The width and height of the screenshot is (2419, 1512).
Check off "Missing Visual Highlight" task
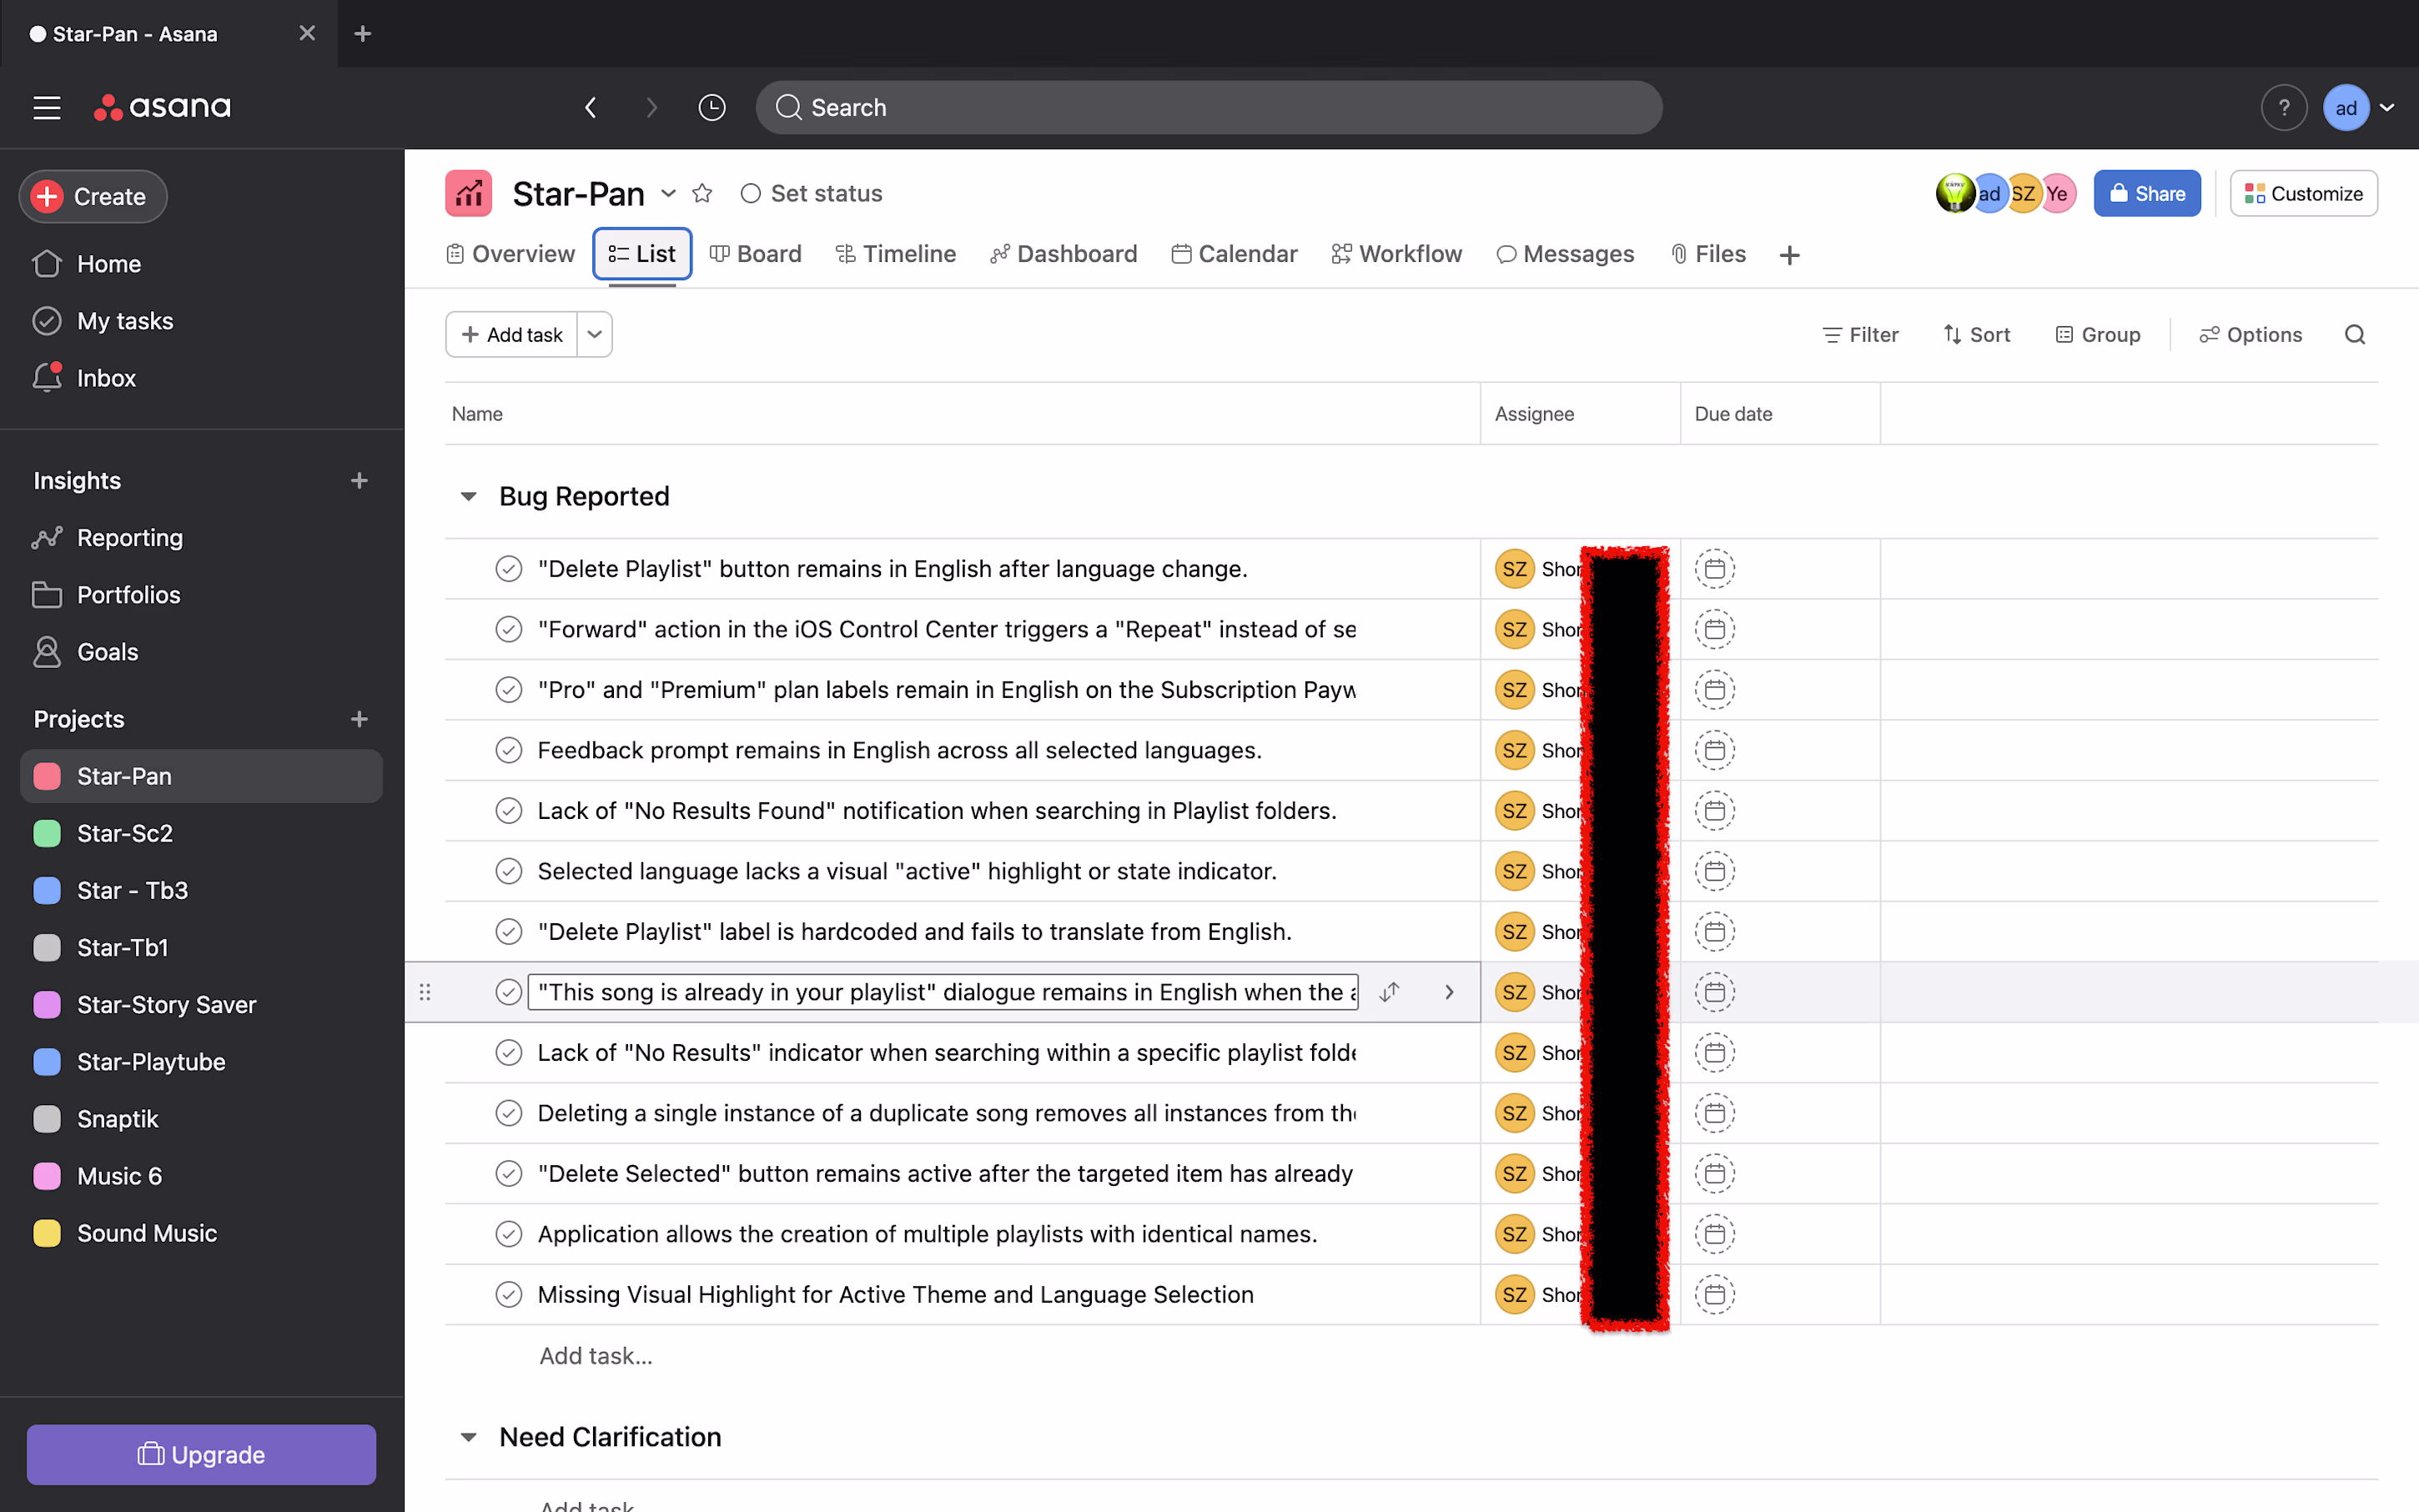tap(509, 1294)
